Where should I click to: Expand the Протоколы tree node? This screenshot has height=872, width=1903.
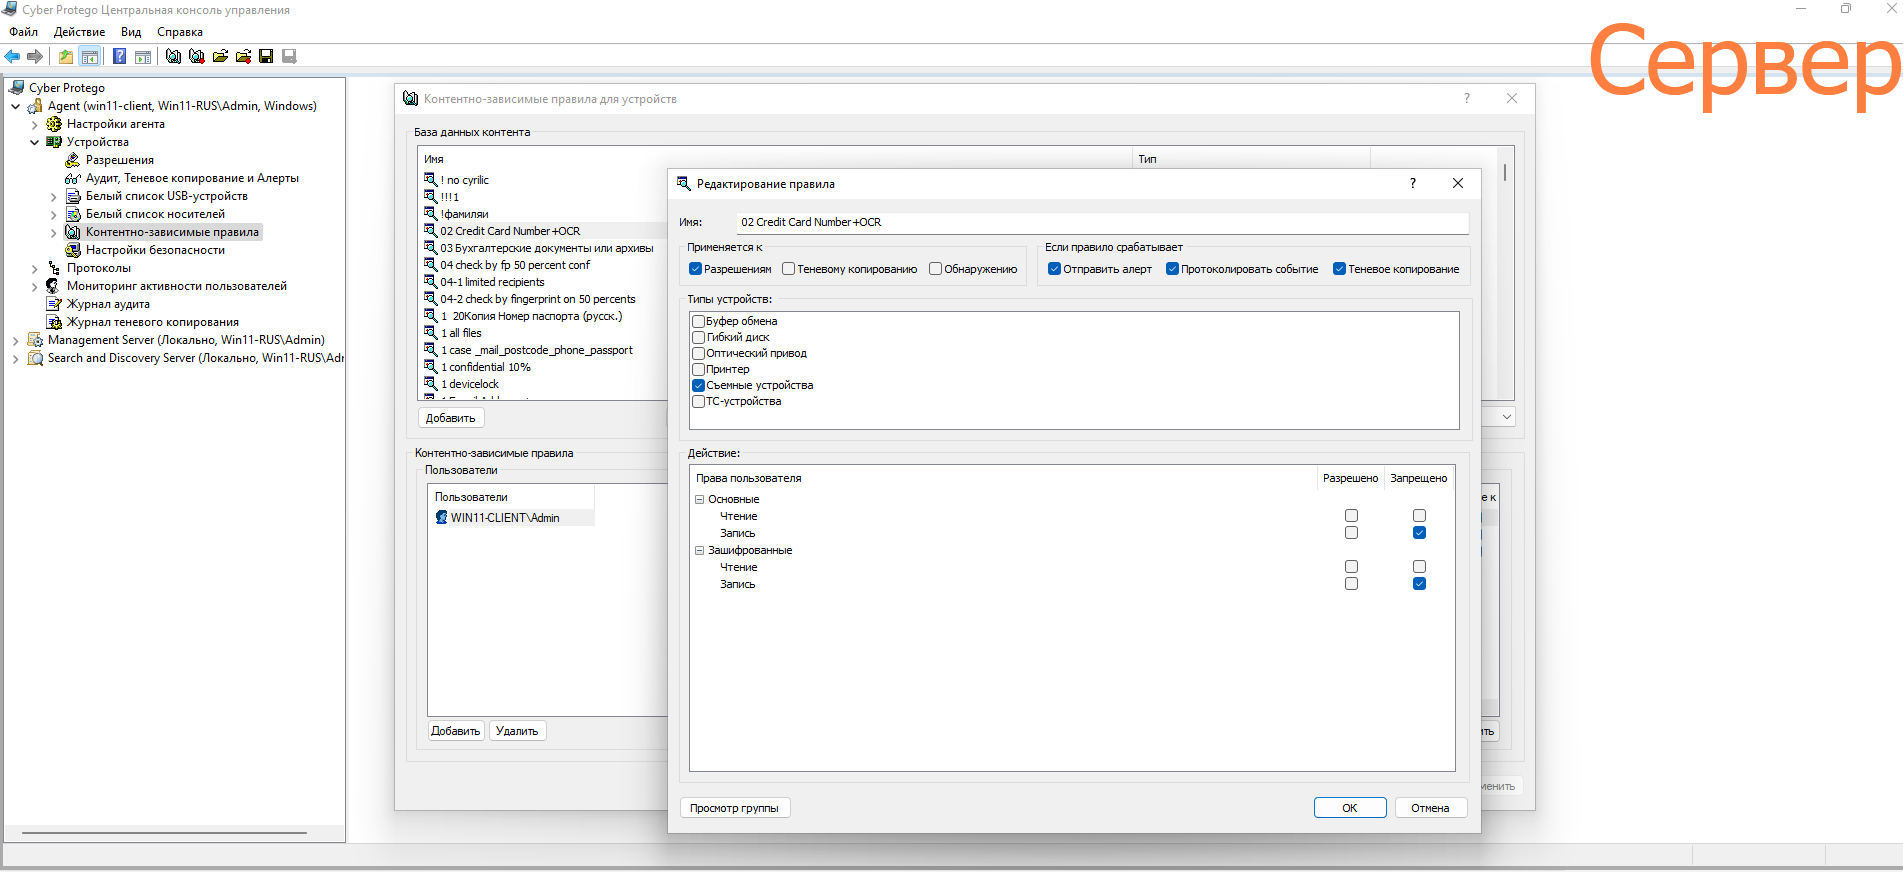(35, 268)
